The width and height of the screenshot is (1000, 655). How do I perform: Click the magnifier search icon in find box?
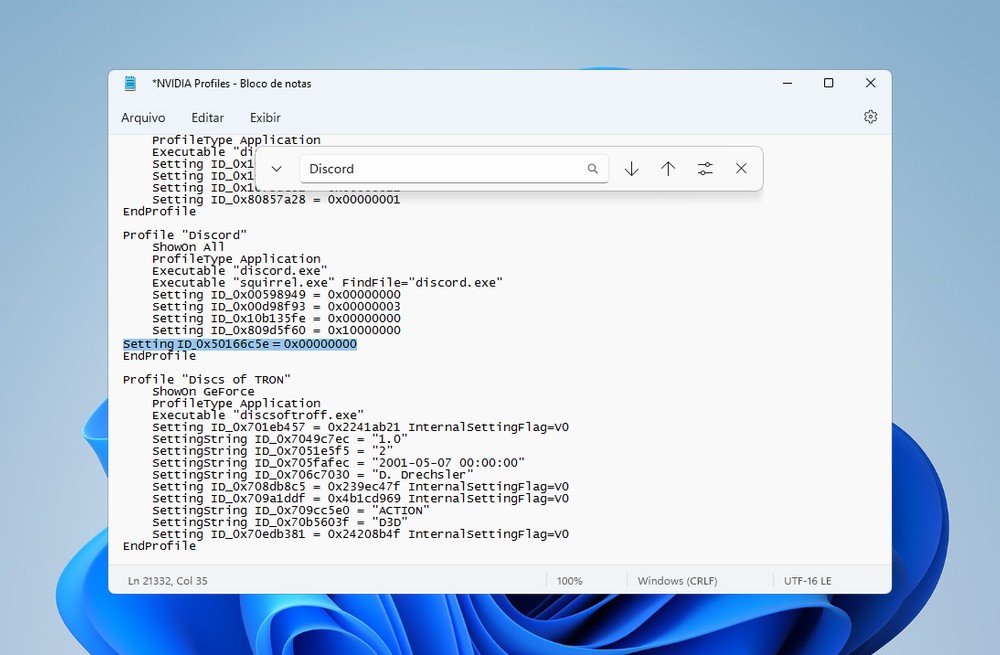592,168
